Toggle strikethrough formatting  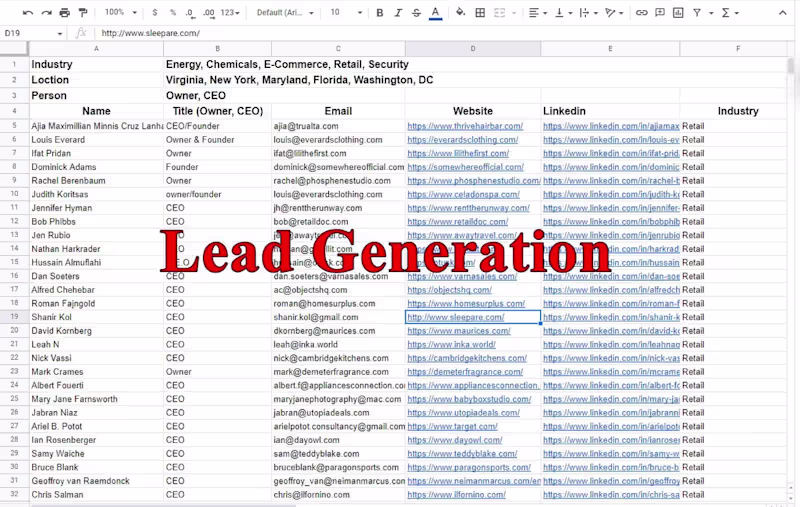point(416,13)
